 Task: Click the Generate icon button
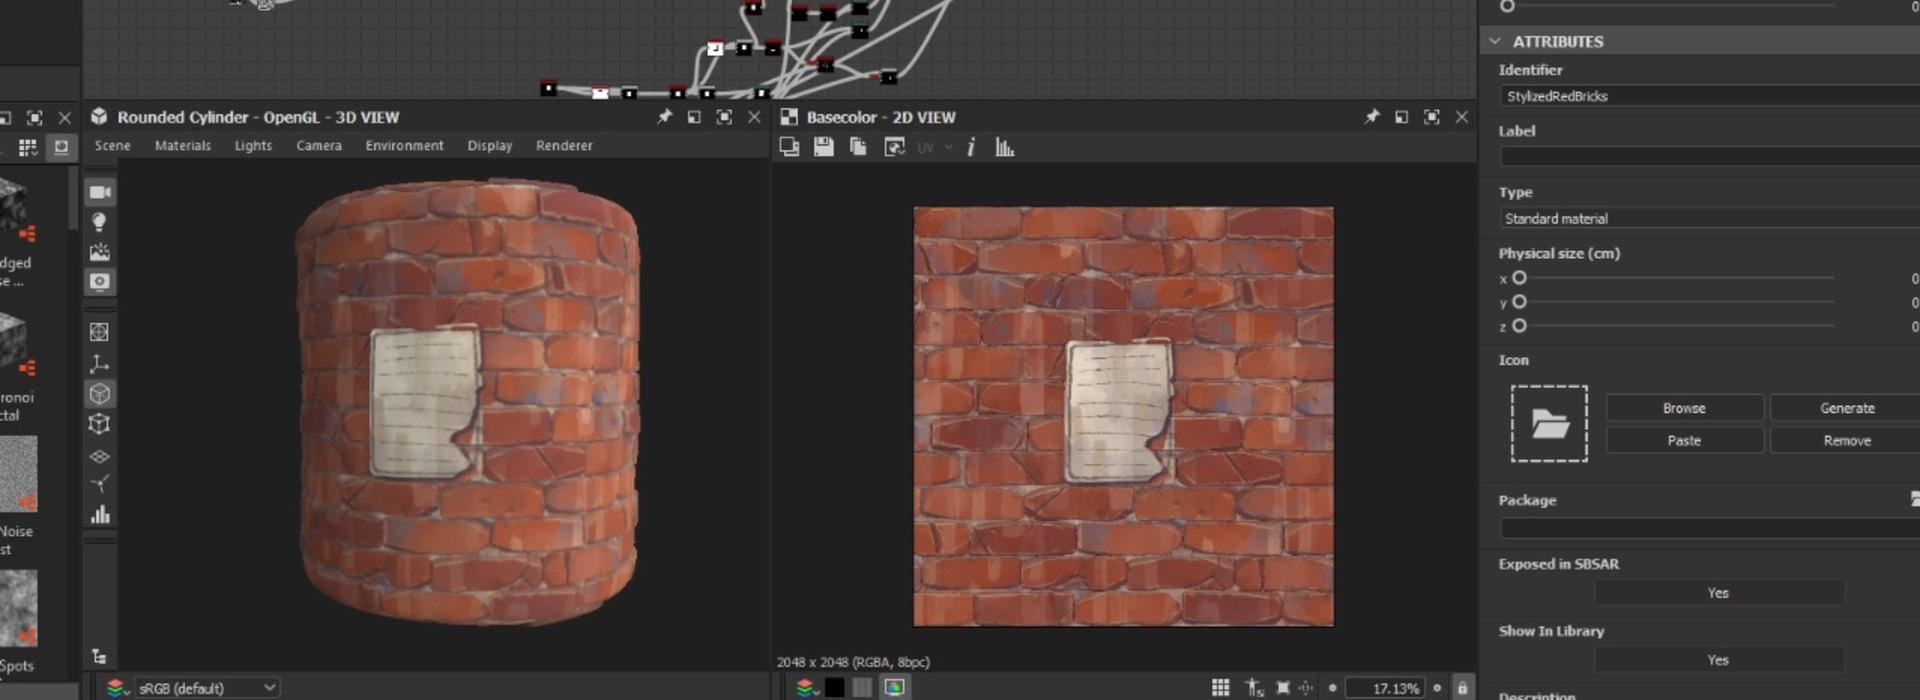(x=1846, y=408)
